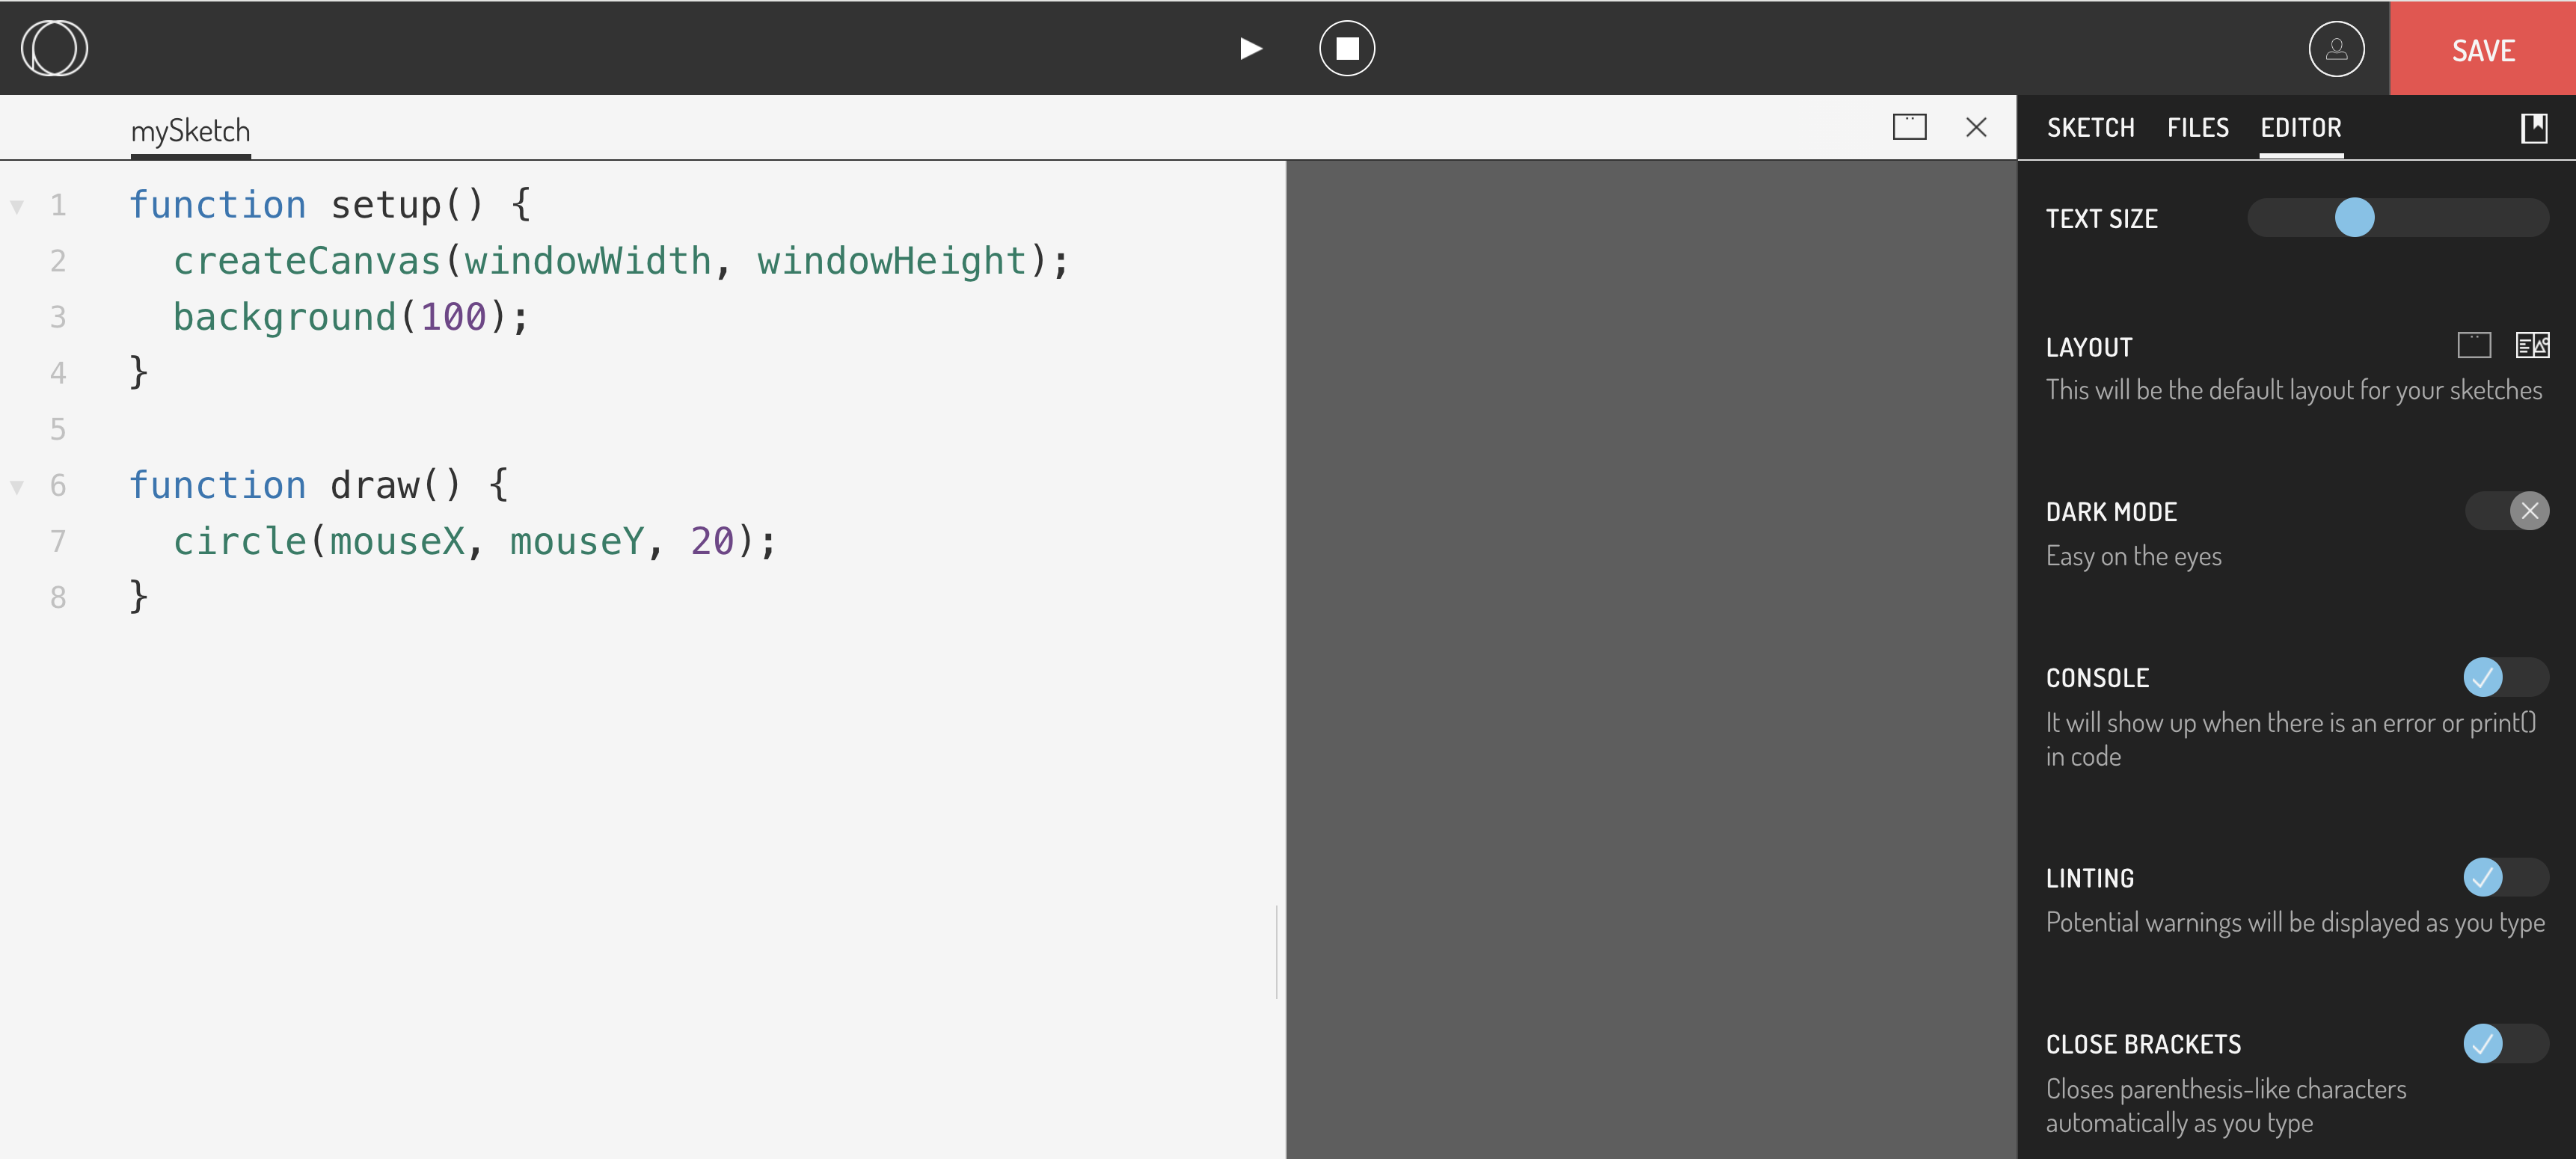Open the user account menu
Screen dimensions: 2576x1159
2337,48
